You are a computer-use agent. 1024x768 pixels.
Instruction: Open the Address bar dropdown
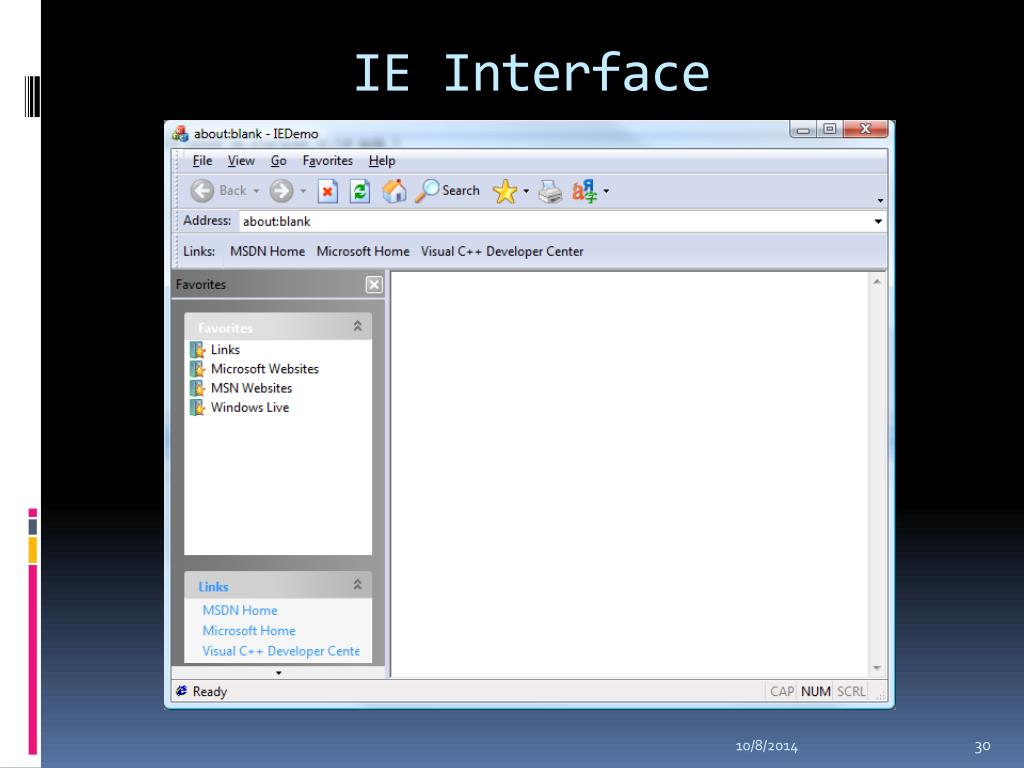click(x=878, y=221)
